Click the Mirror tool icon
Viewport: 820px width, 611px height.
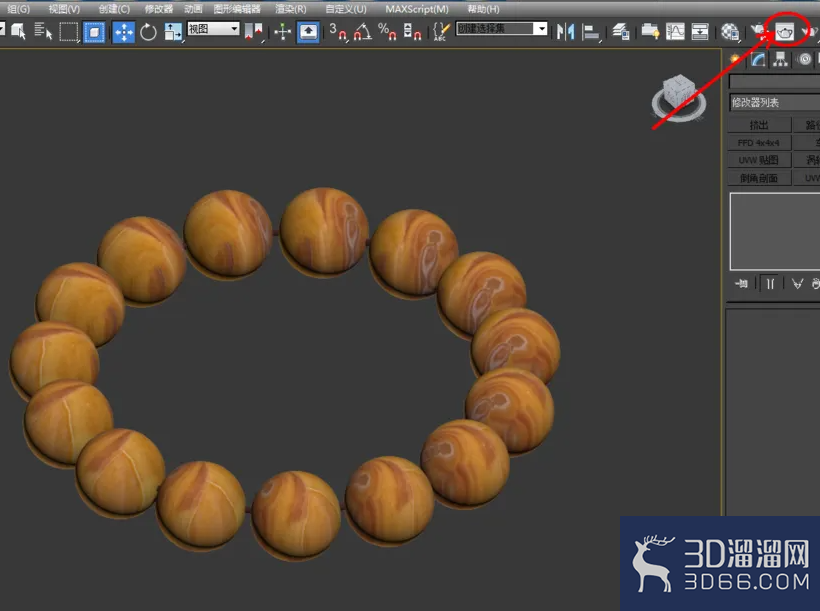coord(566,32)
